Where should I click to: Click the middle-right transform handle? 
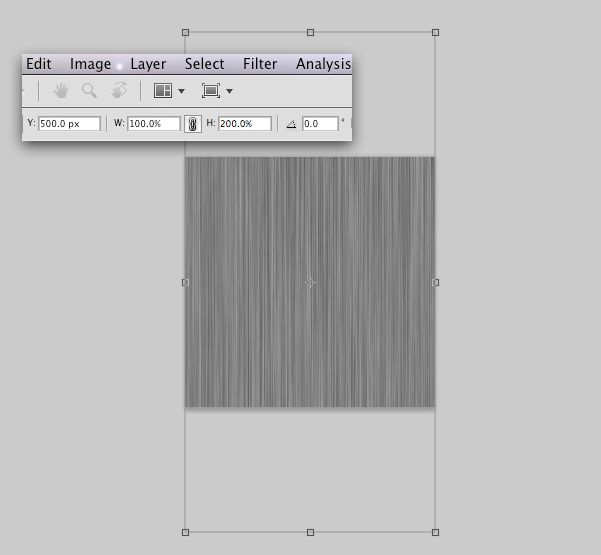point(435,282)
